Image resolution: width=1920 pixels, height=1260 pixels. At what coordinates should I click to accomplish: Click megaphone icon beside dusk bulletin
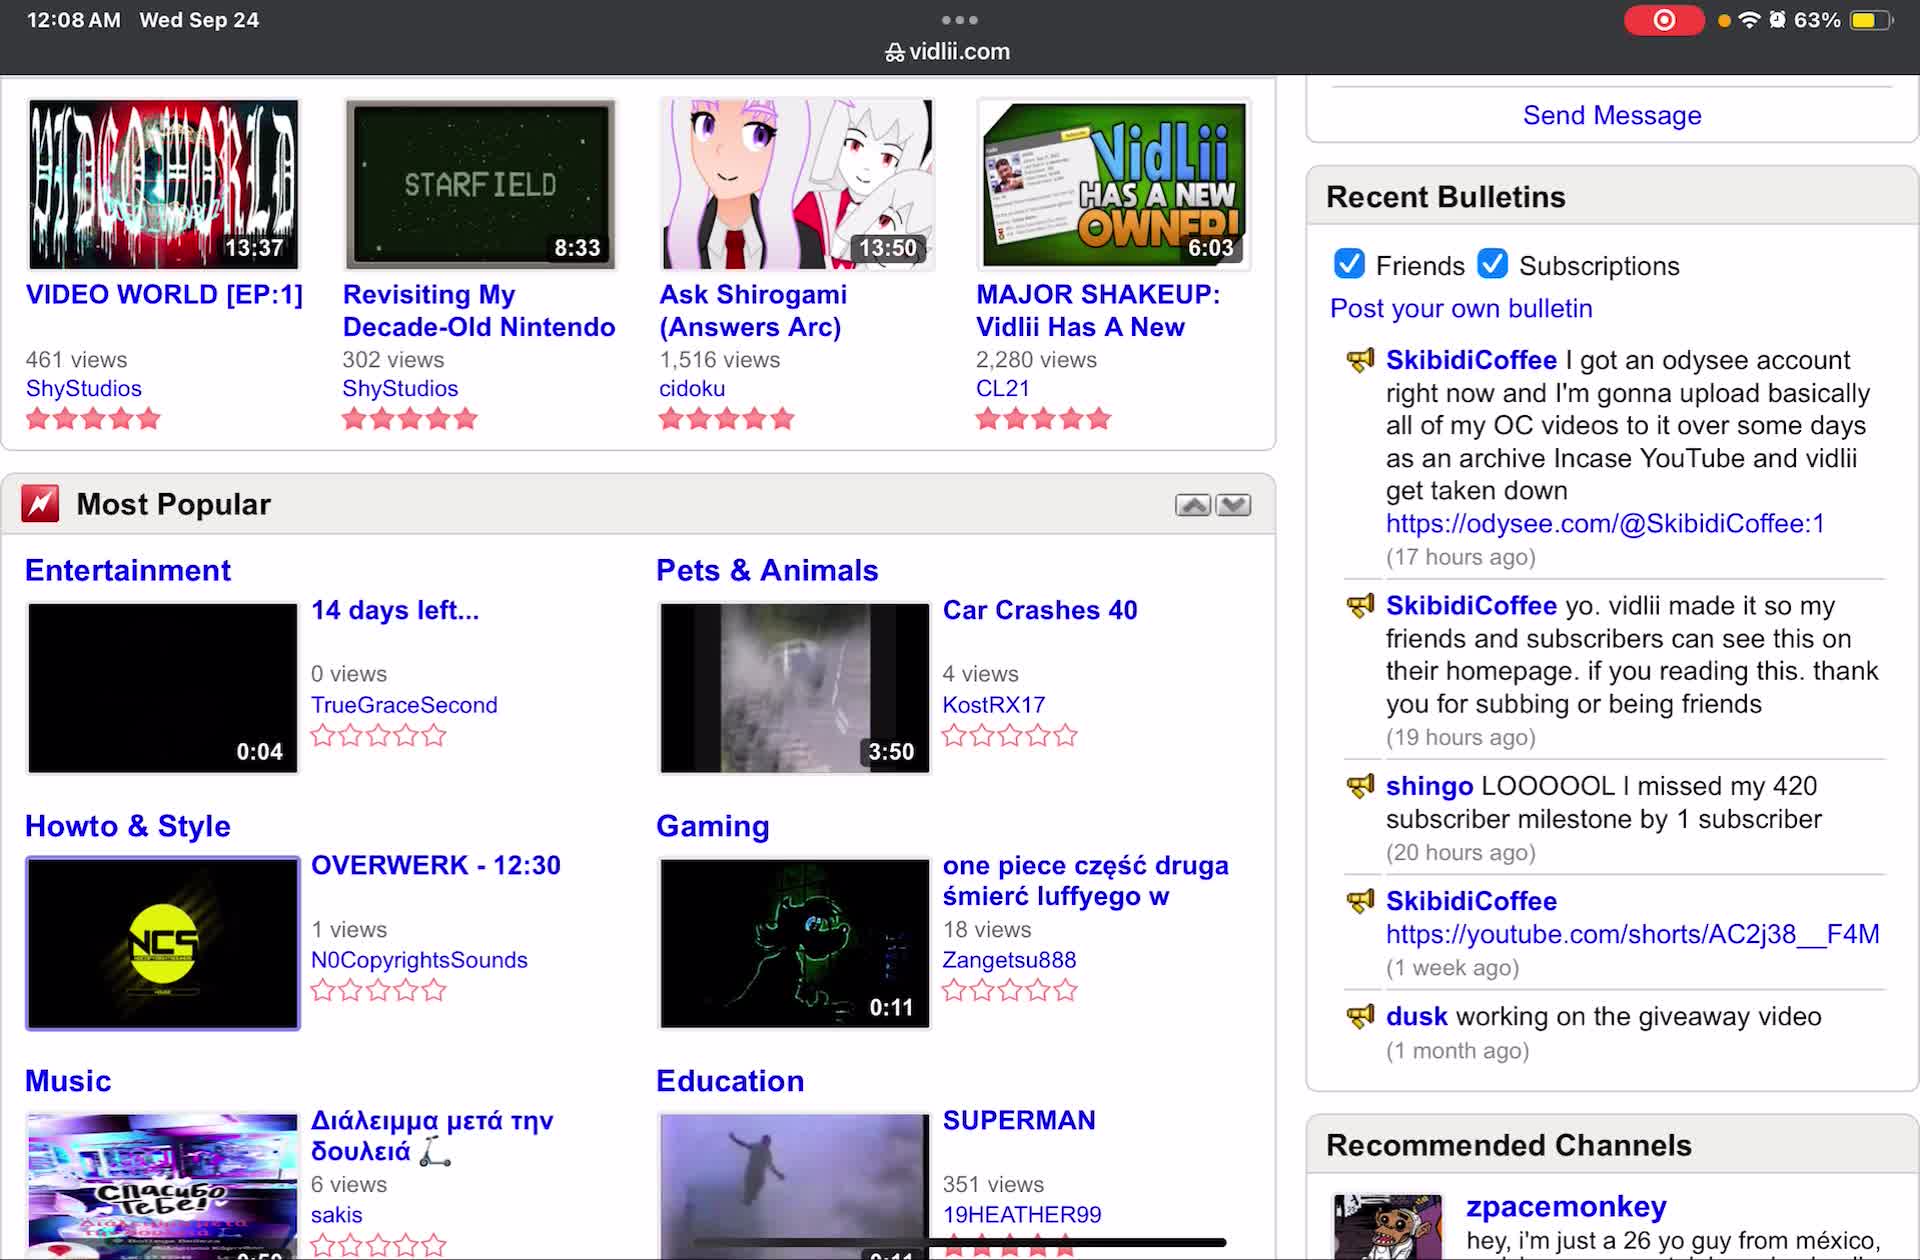point(1360,1017)
